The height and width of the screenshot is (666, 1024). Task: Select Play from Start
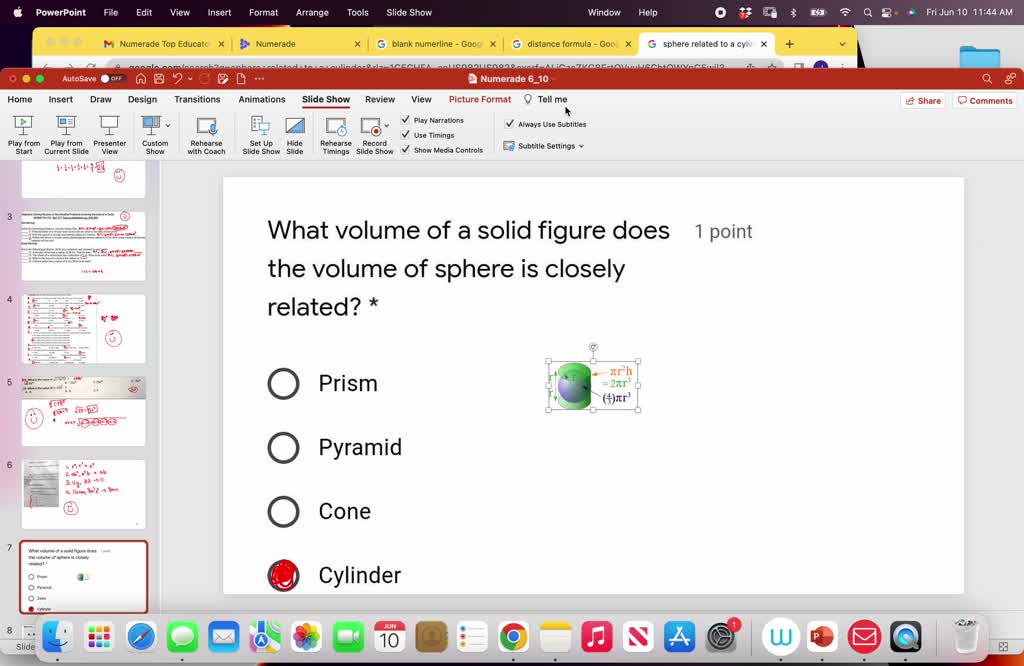coord(23,133)
